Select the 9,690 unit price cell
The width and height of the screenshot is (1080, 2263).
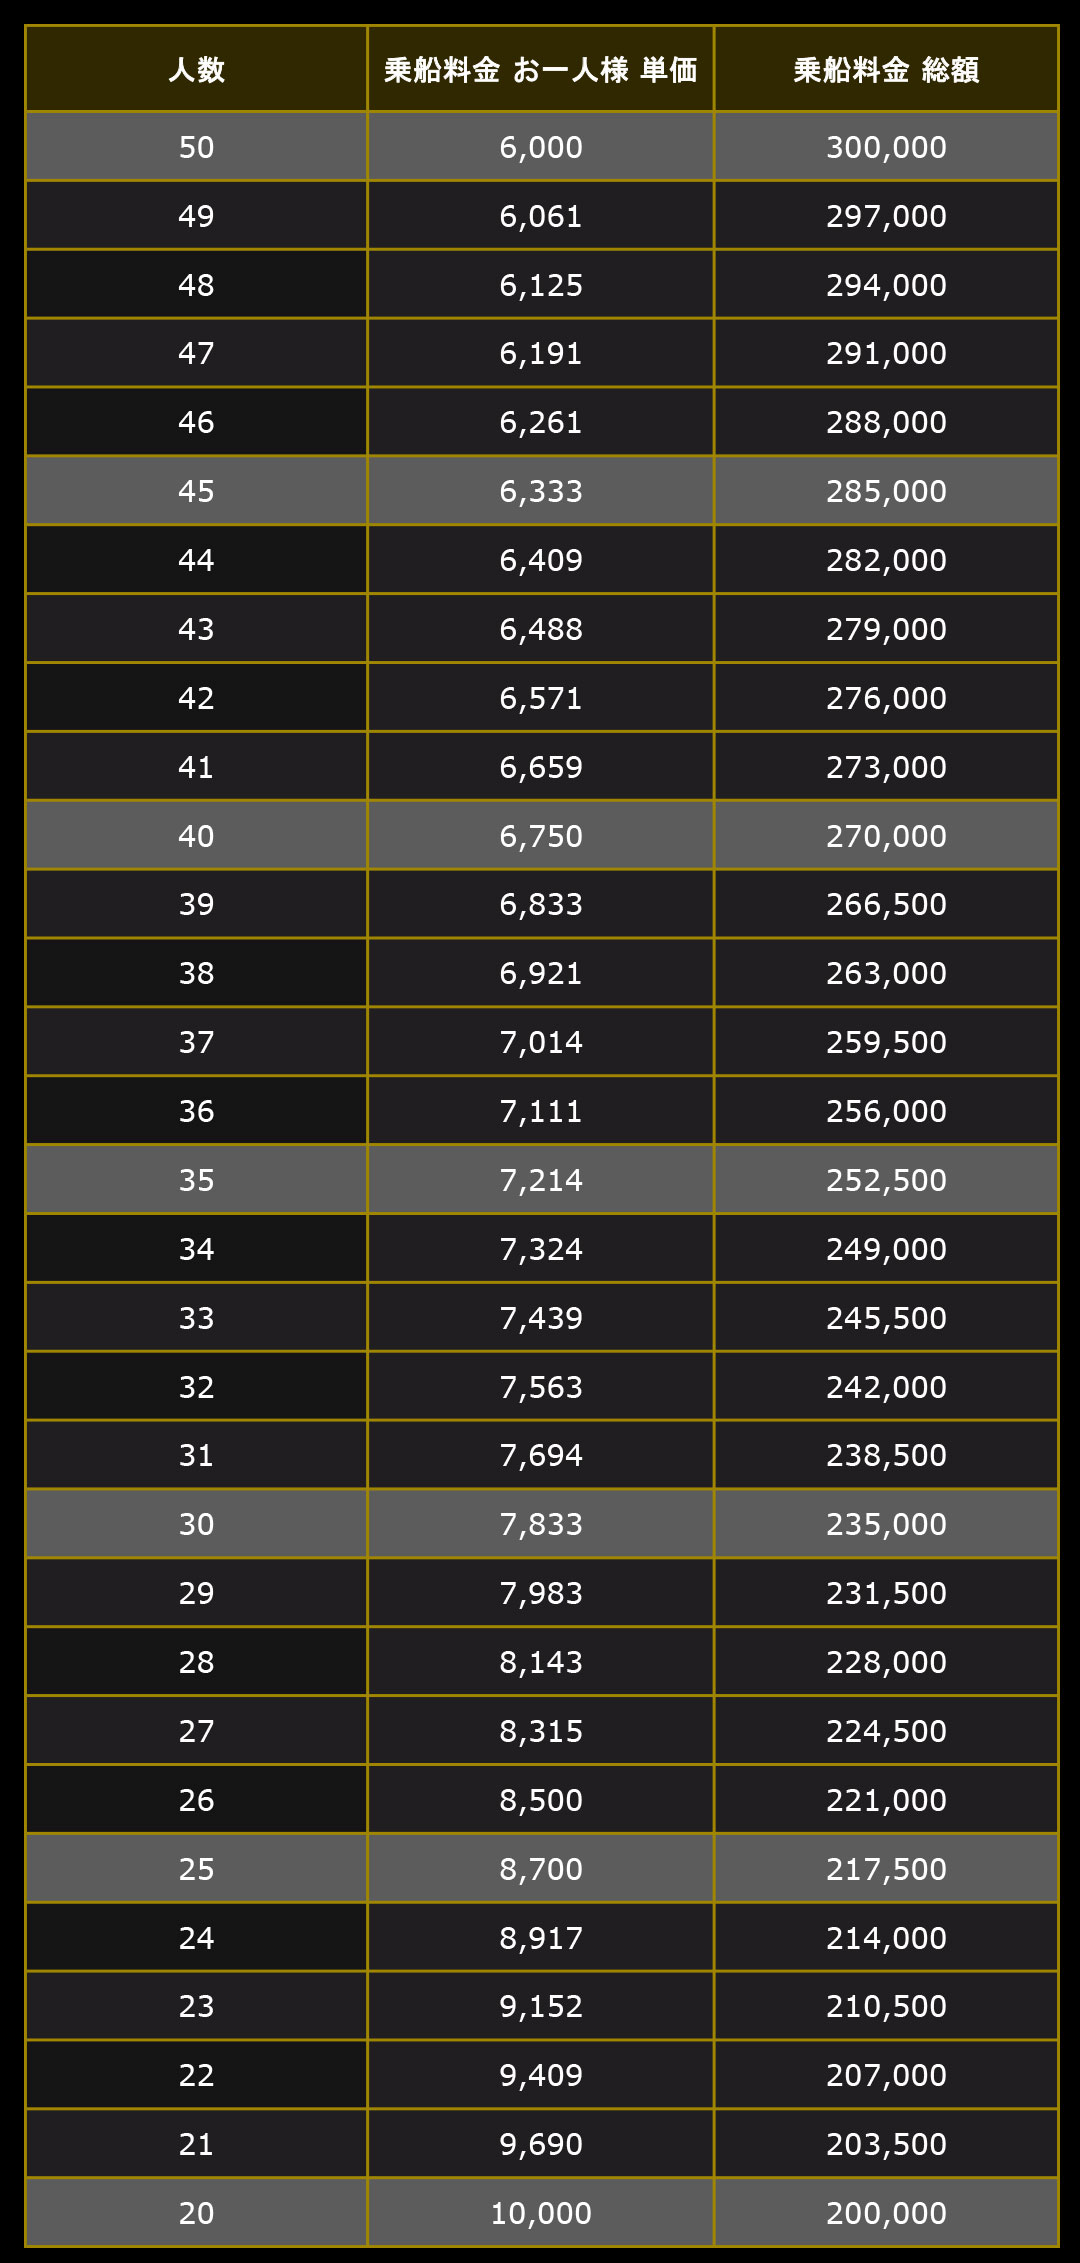point(541,2144)
